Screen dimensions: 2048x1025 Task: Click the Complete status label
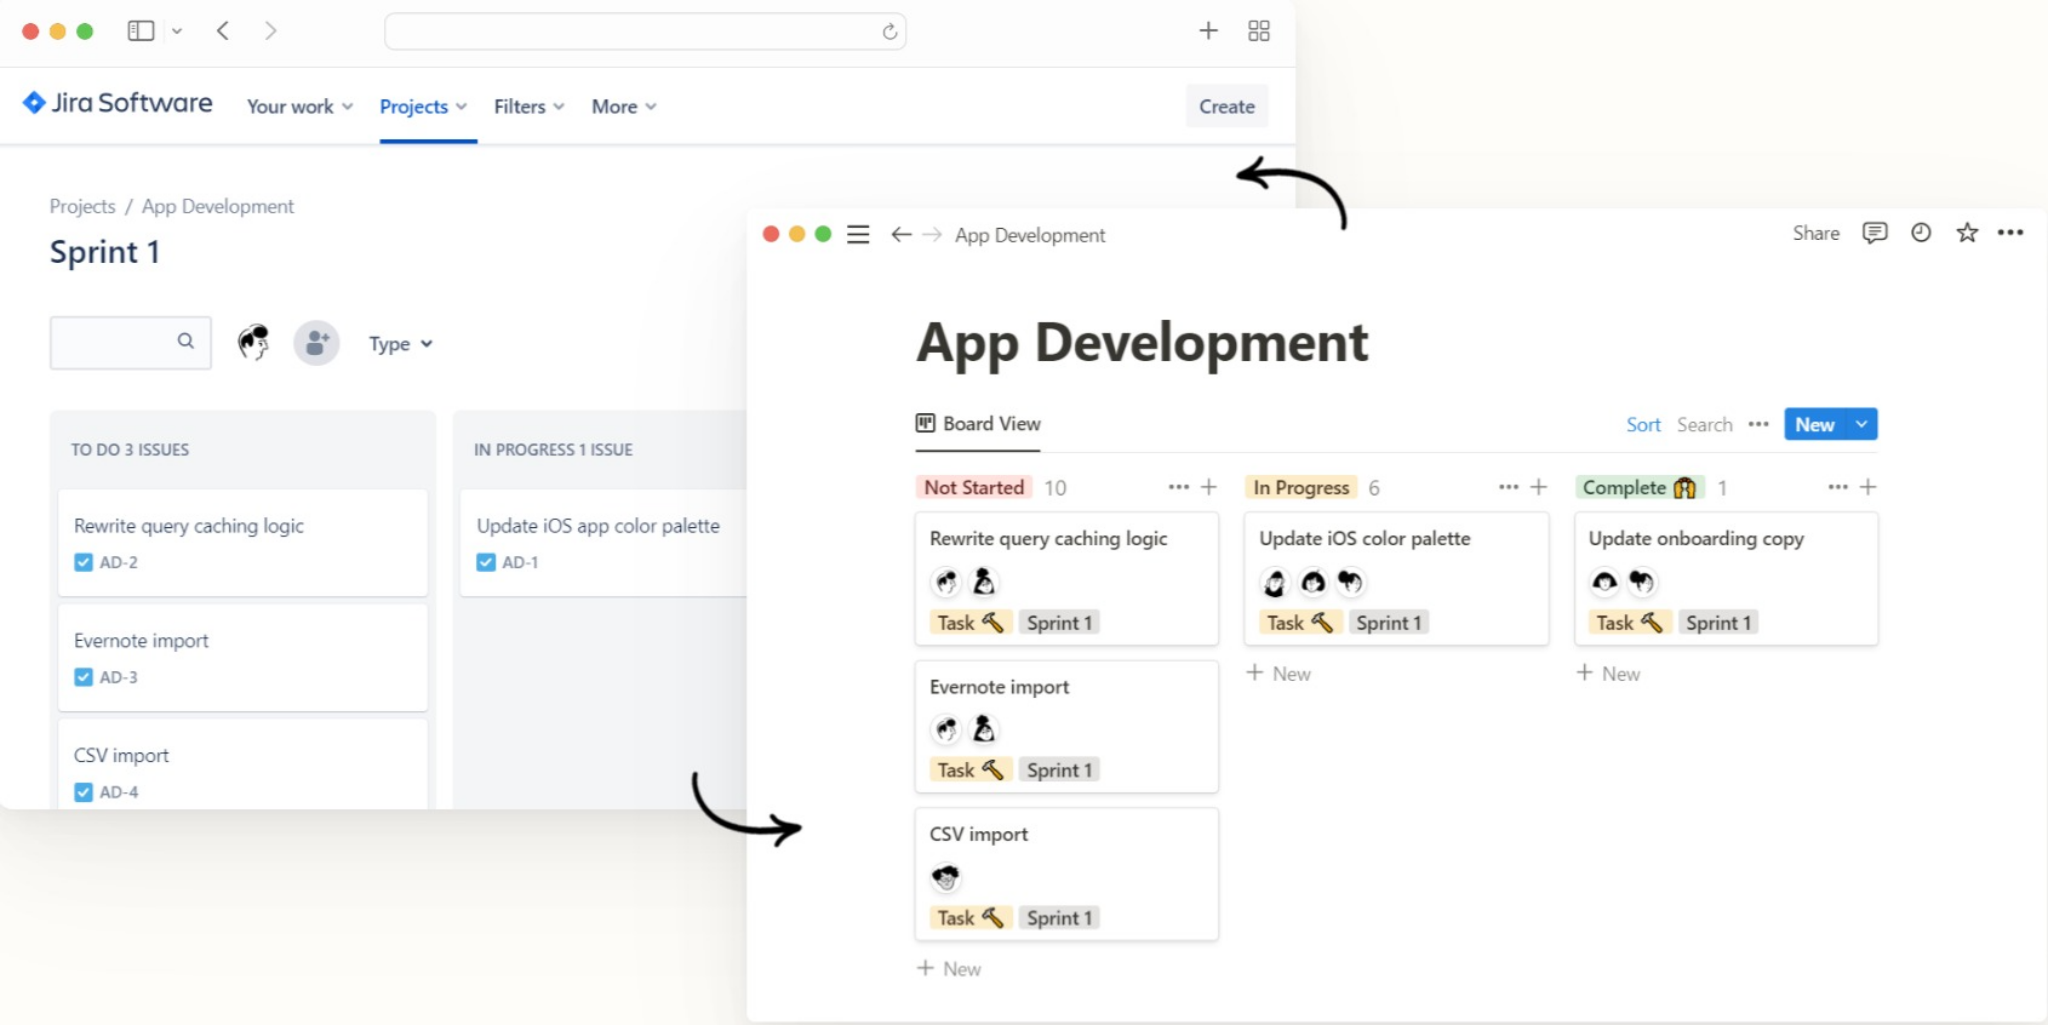click(x=1640, y=487)
